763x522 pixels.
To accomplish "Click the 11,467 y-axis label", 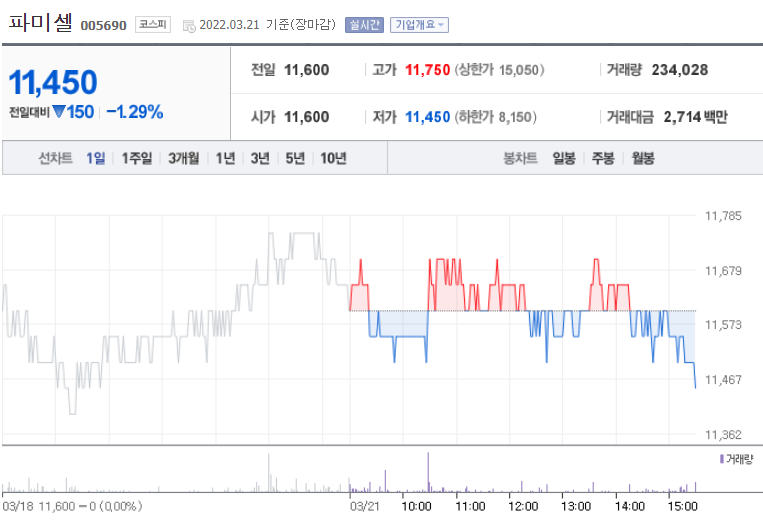I will (x=723, y=379).
